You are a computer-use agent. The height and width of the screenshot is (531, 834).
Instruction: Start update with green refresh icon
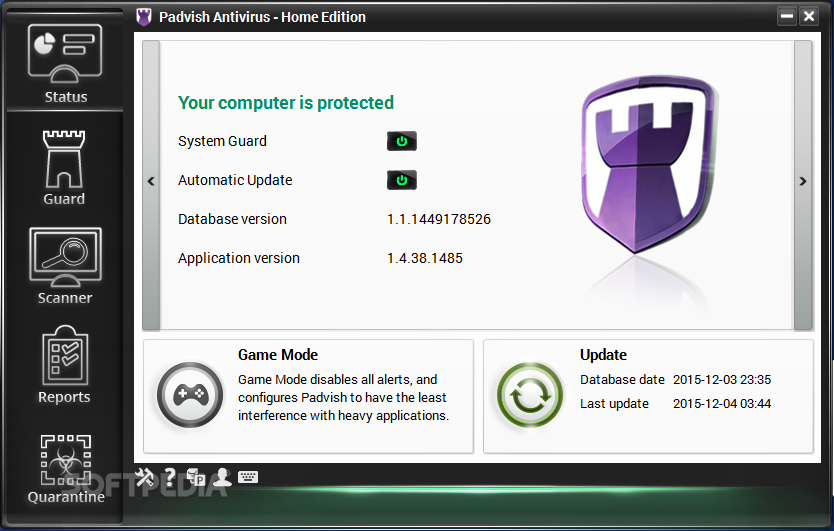tap(530, 395)
